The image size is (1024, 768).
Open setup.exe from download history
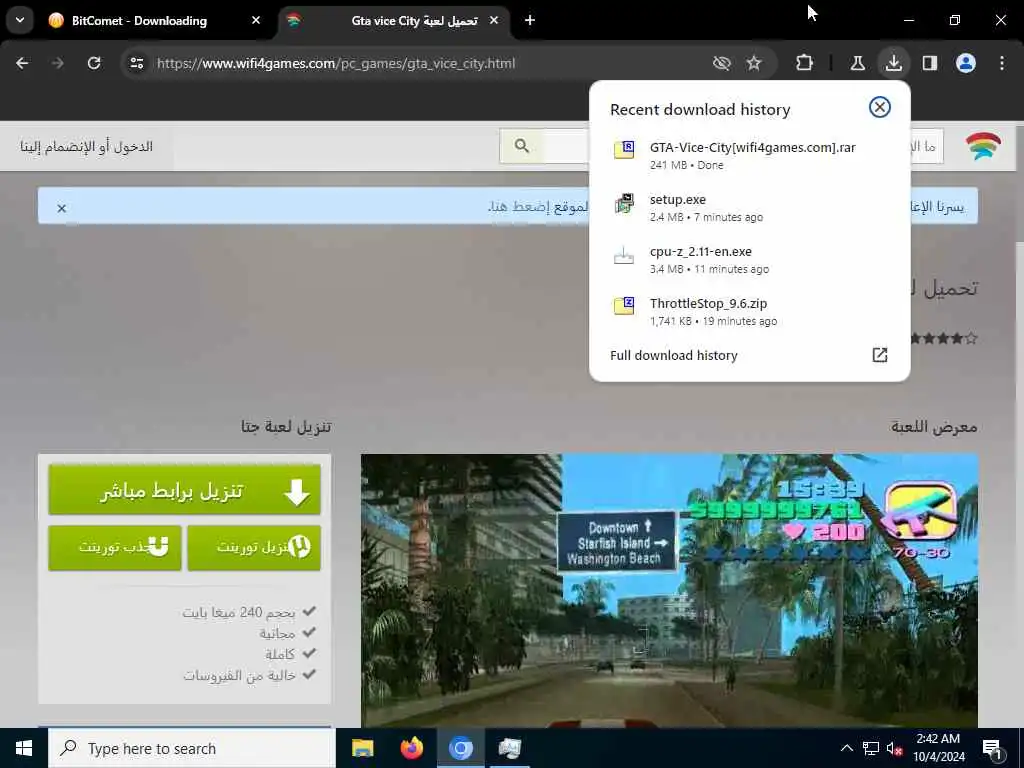pos(749,208)
